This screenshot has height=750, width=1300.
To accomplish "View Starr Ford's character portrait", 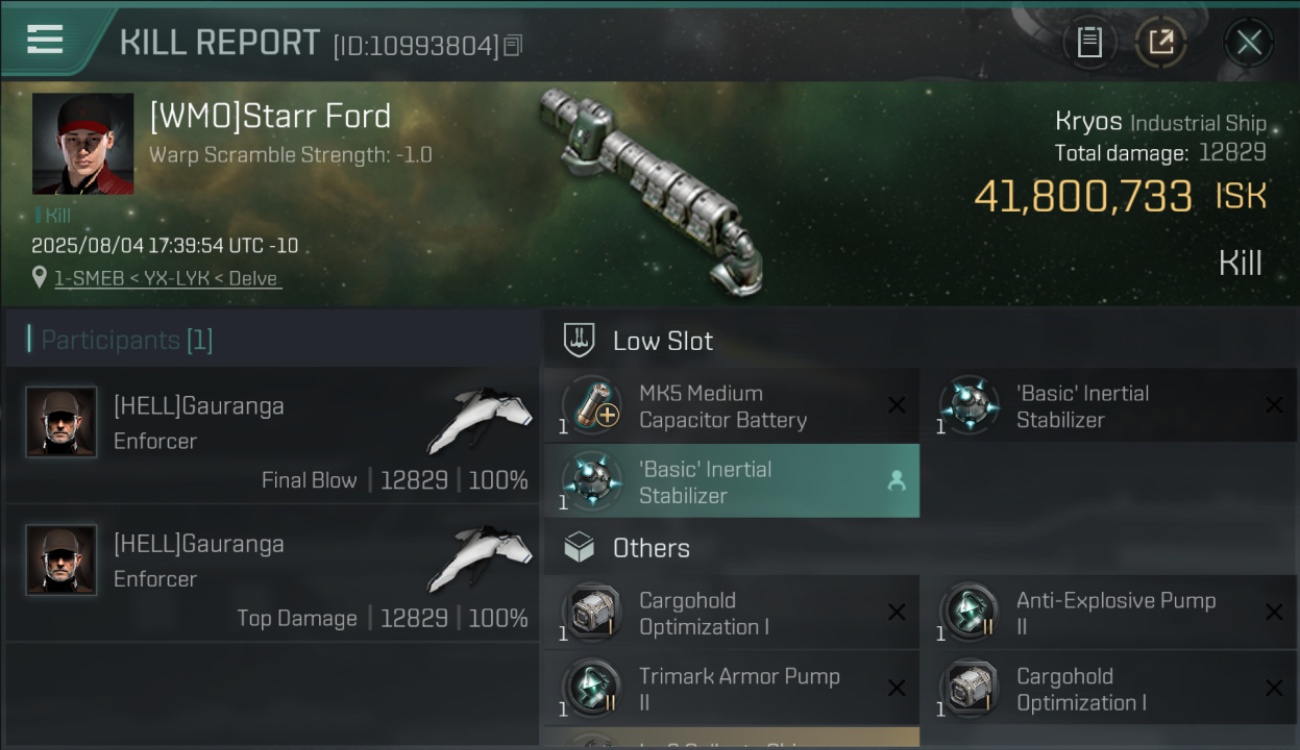I will 83,144.
